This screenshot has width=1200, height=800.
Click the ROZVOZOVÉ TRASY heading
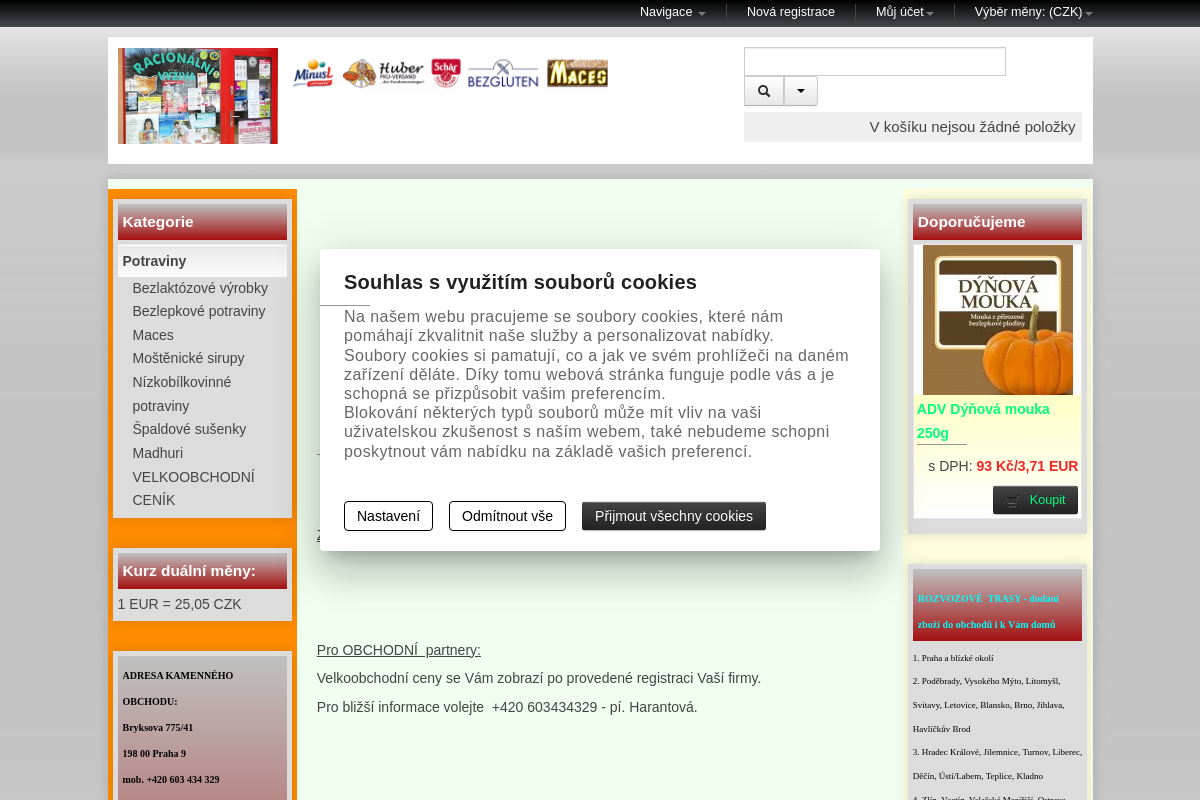[x=988, y=611]
